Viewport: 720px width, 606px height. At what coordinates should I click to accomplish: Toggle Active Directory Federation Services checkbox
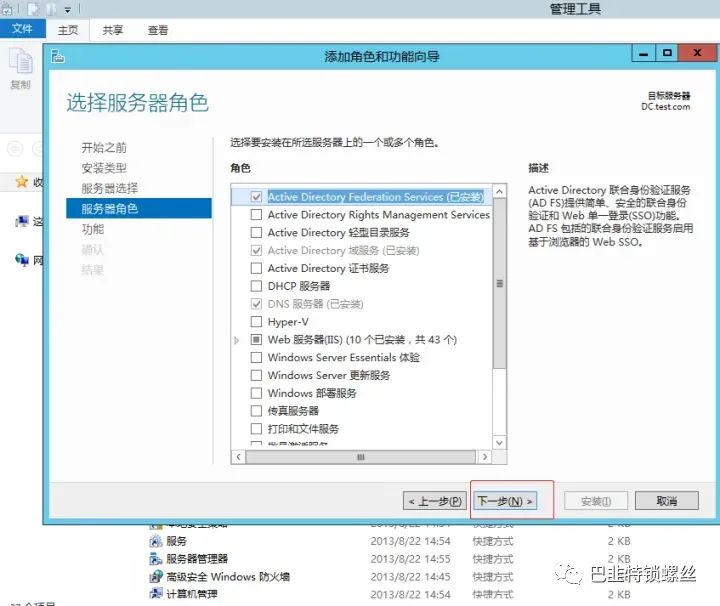pyautogui.click(x=256, y=197)
